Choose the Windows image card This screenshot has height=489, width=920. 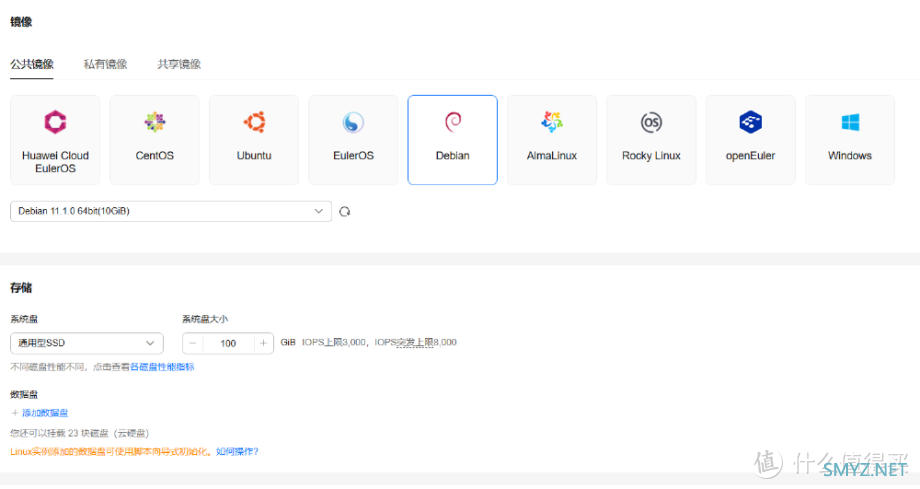[x=850, y=140]
